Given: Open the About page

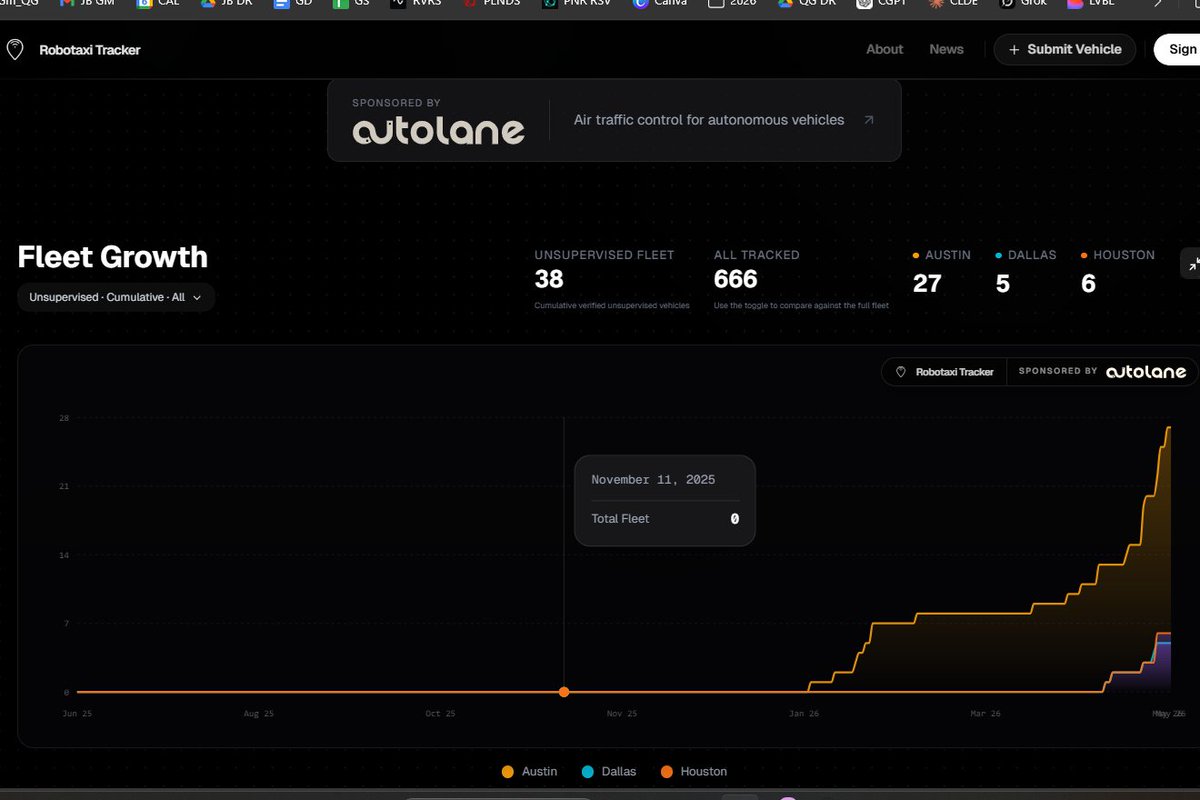Looking at the screenshot, I should pyautogui.click(x=884, y=49).
